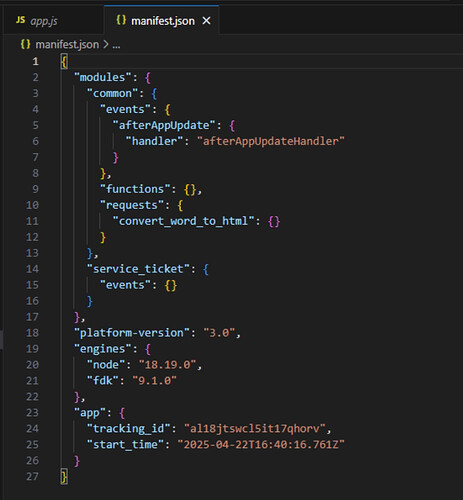463x500 pixels.
Task: Place cursor on "modules" key
Action: pyautogui.click(x=102, y=77)
